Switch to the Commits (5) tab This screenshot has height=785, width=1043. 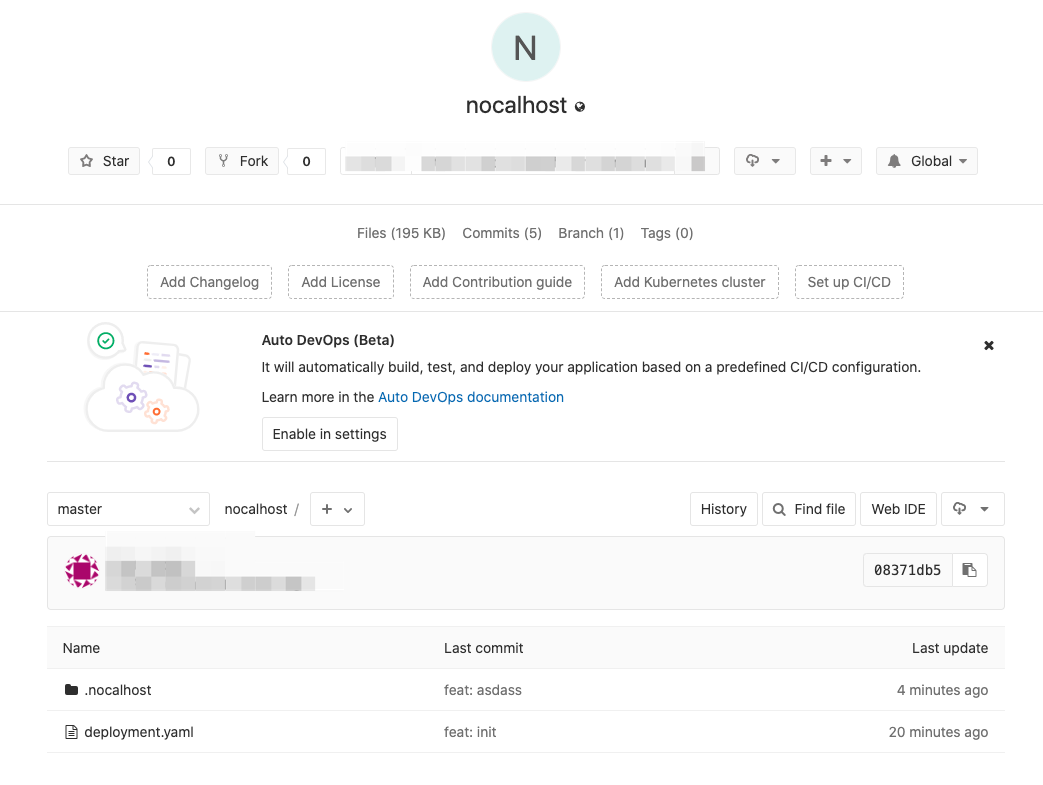pyautogui.click(x=501, y=233)
